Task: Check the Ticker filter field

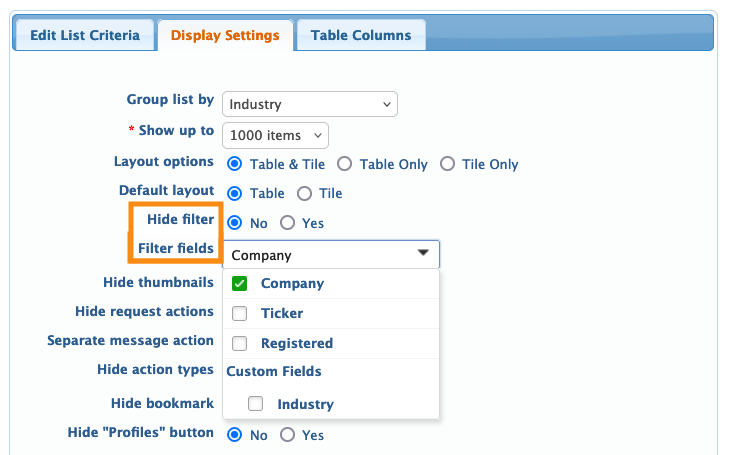Action: point(240,314)
